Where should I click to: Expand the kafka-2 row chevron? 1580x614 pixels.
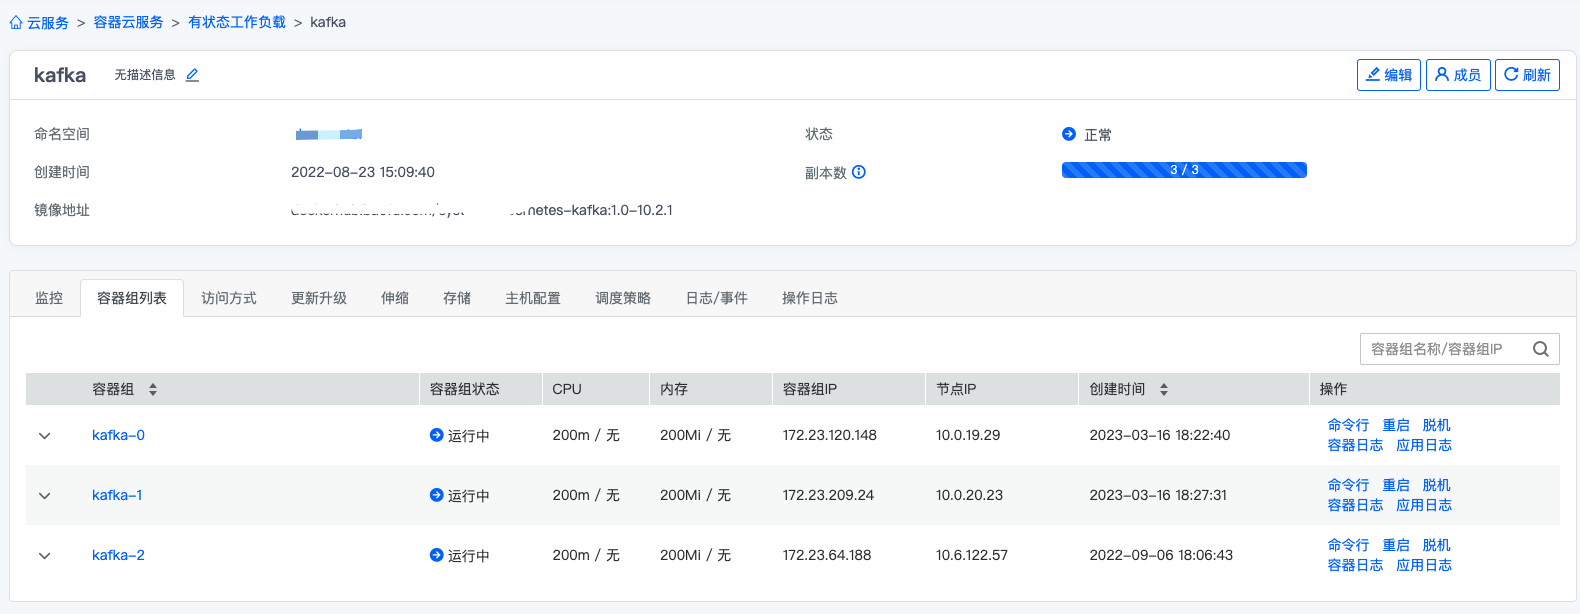coord(44,556)
